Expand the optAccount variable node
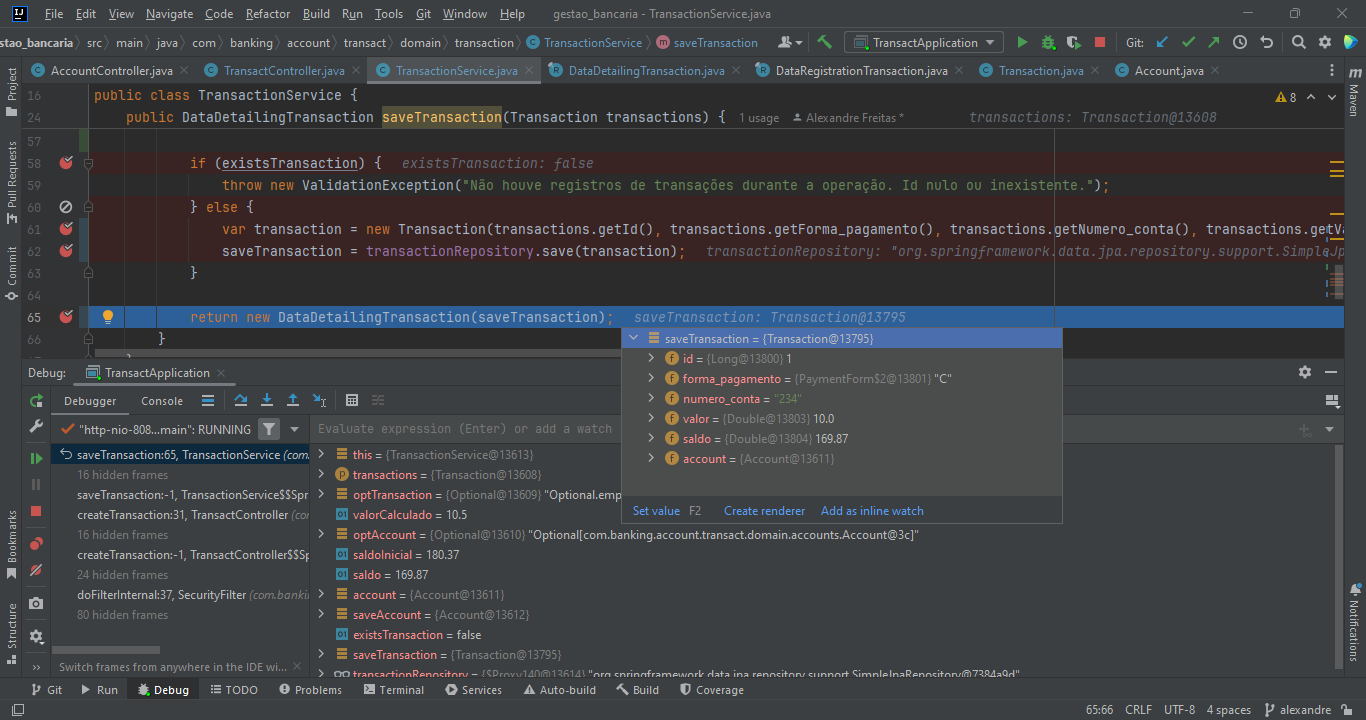Screen dimensions: 1366x720 [321, 534]
